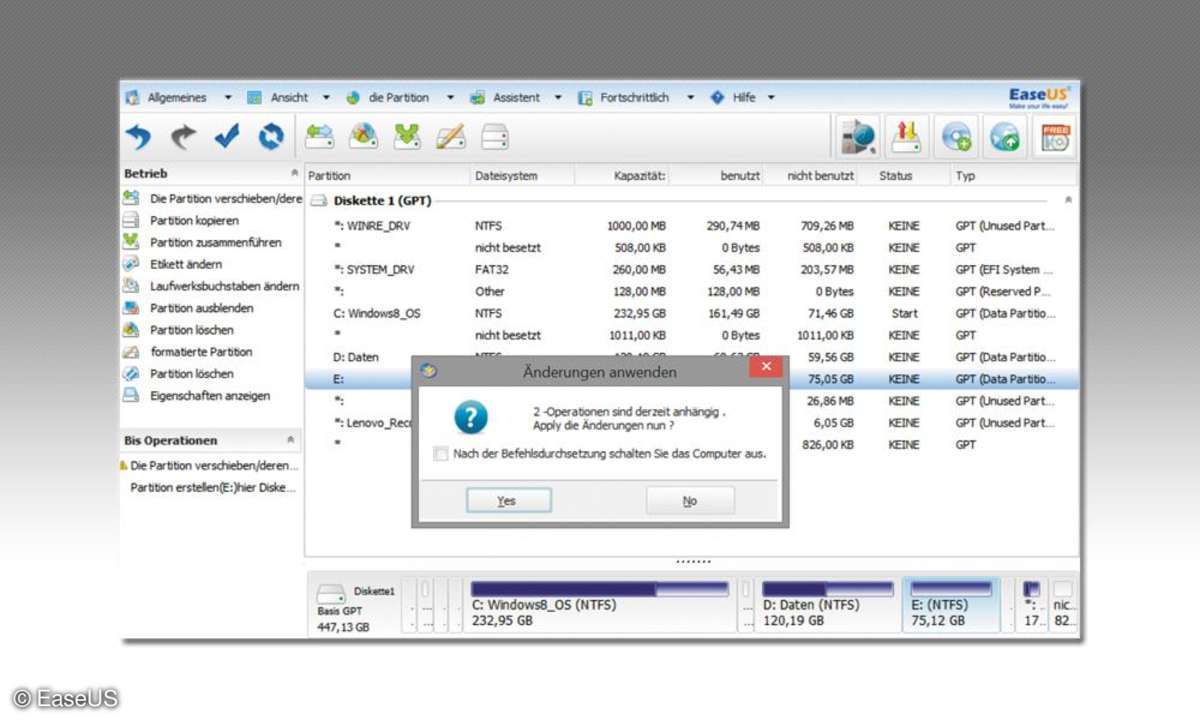Click dropdown arrow next to Allgemeines
Screen dimensions: 1200x720
[x=228, y=98]
